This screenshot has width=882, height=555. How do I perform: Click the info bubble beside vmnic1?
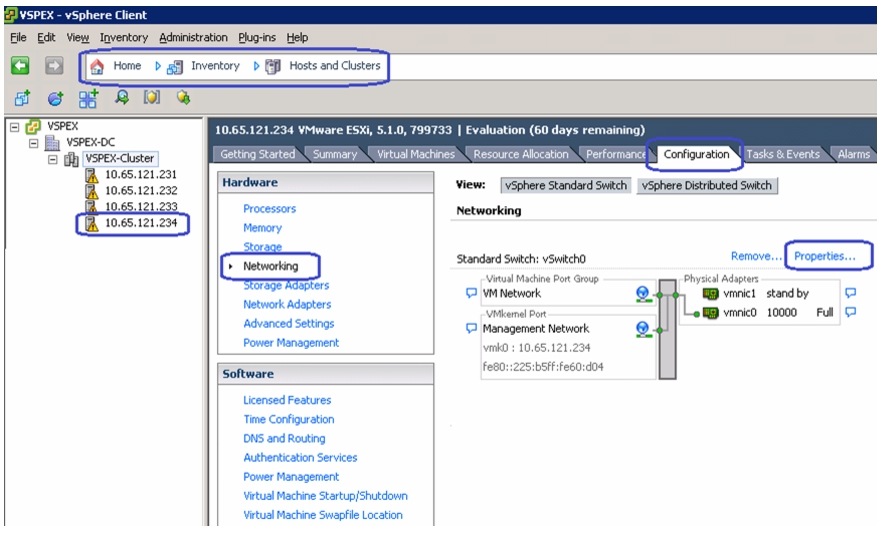point(850,292)
